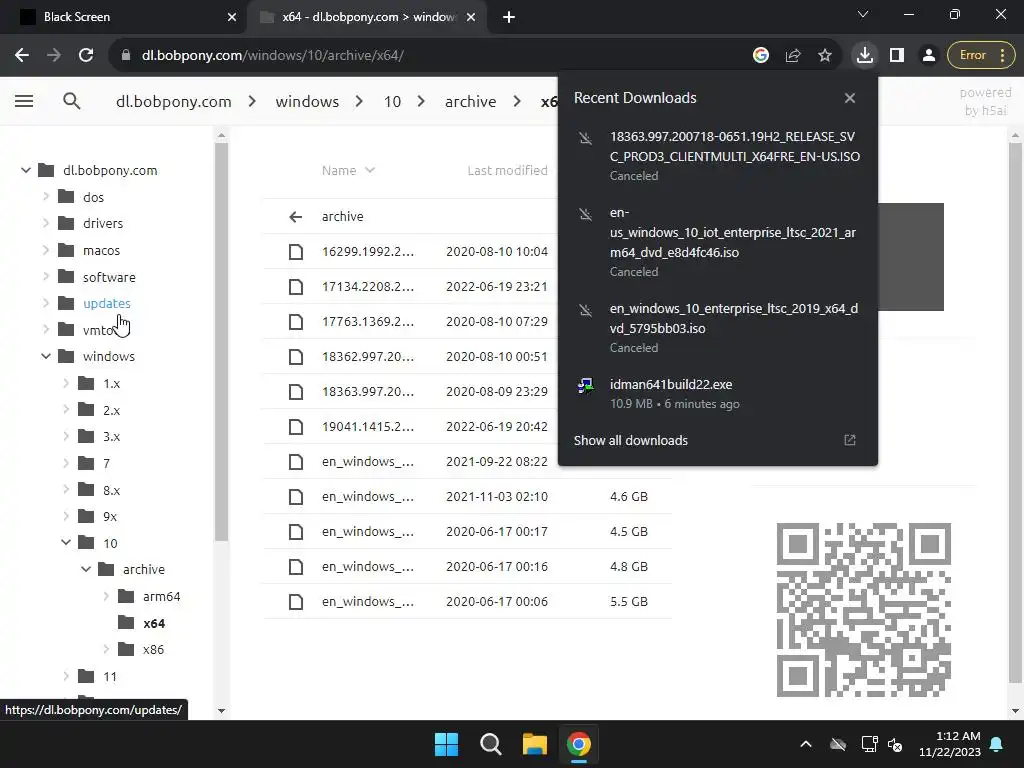1024x768 pixels.
Task: Open the tab search chevron
Action: 863,14
